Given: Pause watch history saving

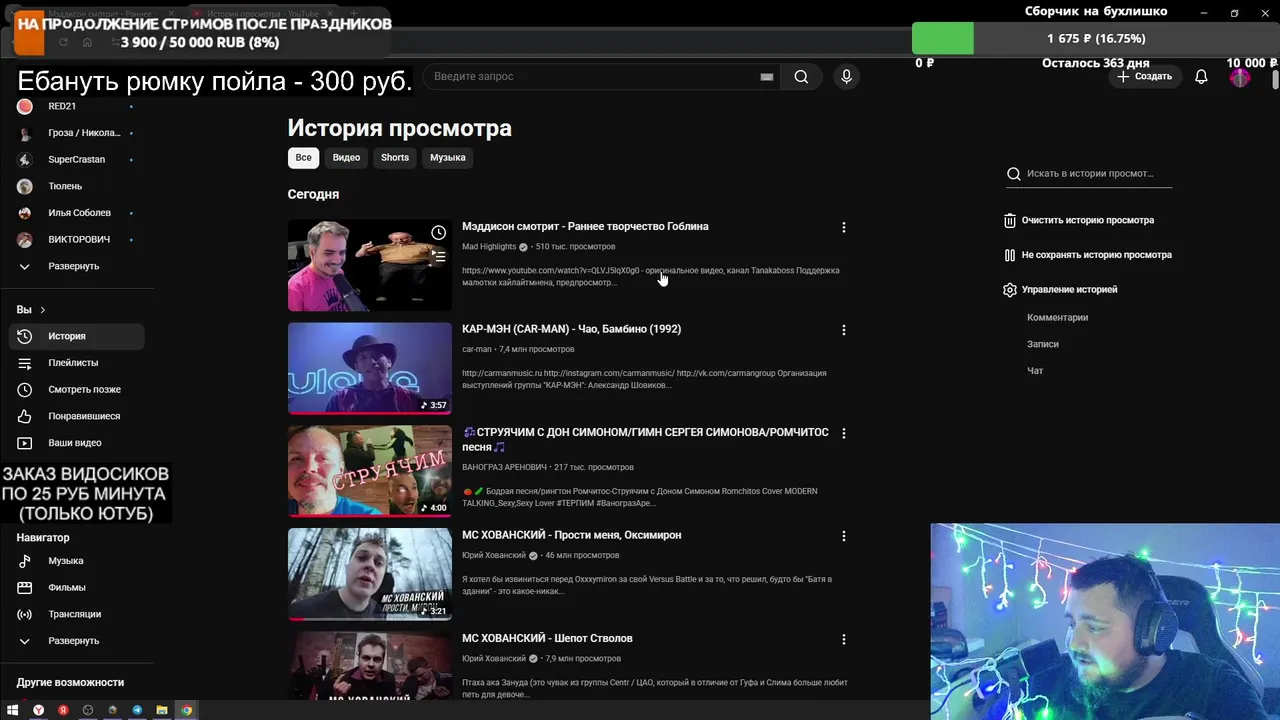Looking at the screenshot, I should [x=1087, y=255].
